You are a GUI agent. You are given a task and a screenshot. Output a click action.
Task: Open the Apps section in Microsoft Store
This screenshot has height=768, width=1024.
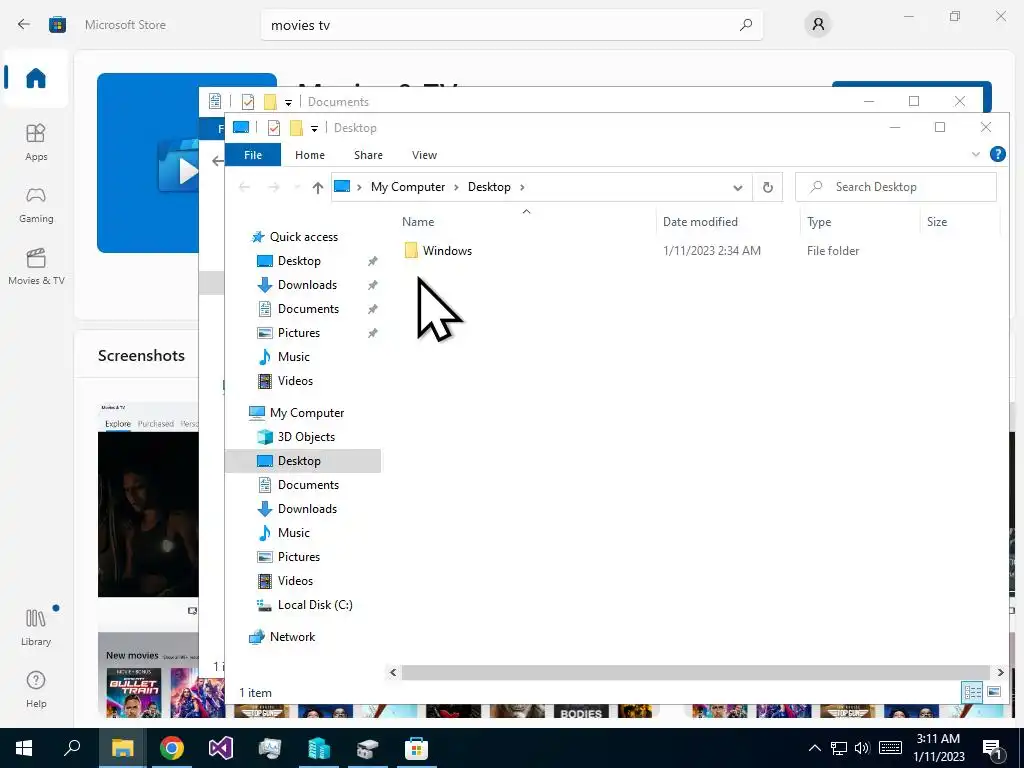[36, 142]
